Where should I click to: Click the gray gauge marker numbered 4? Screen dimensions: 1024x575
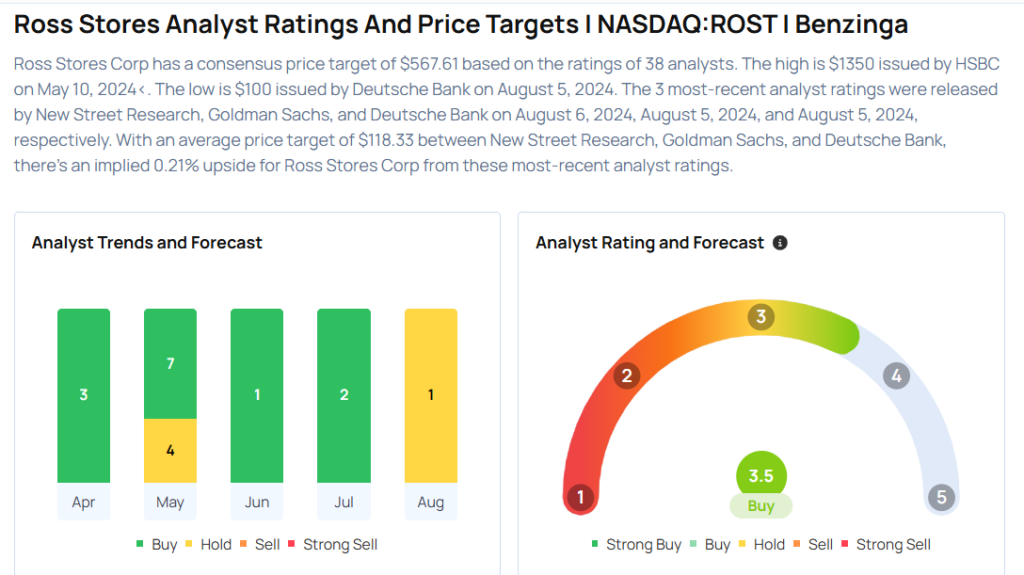coord(896,376)
